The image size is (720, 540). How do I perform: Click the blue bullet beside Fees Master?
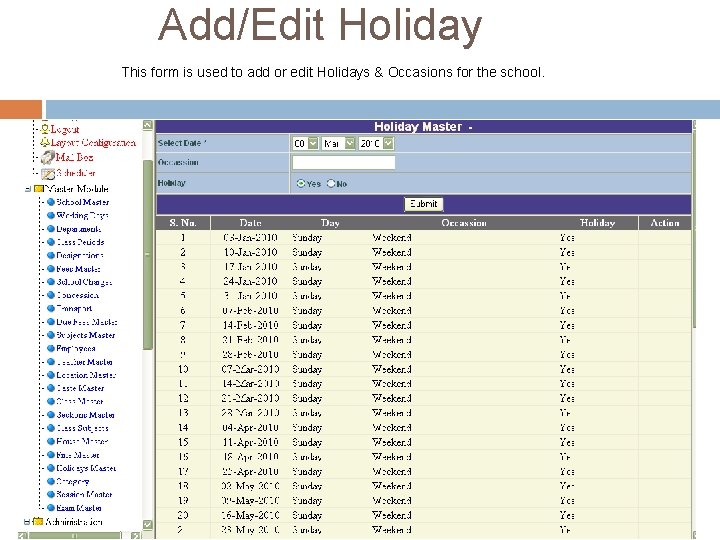click(51, 269)
